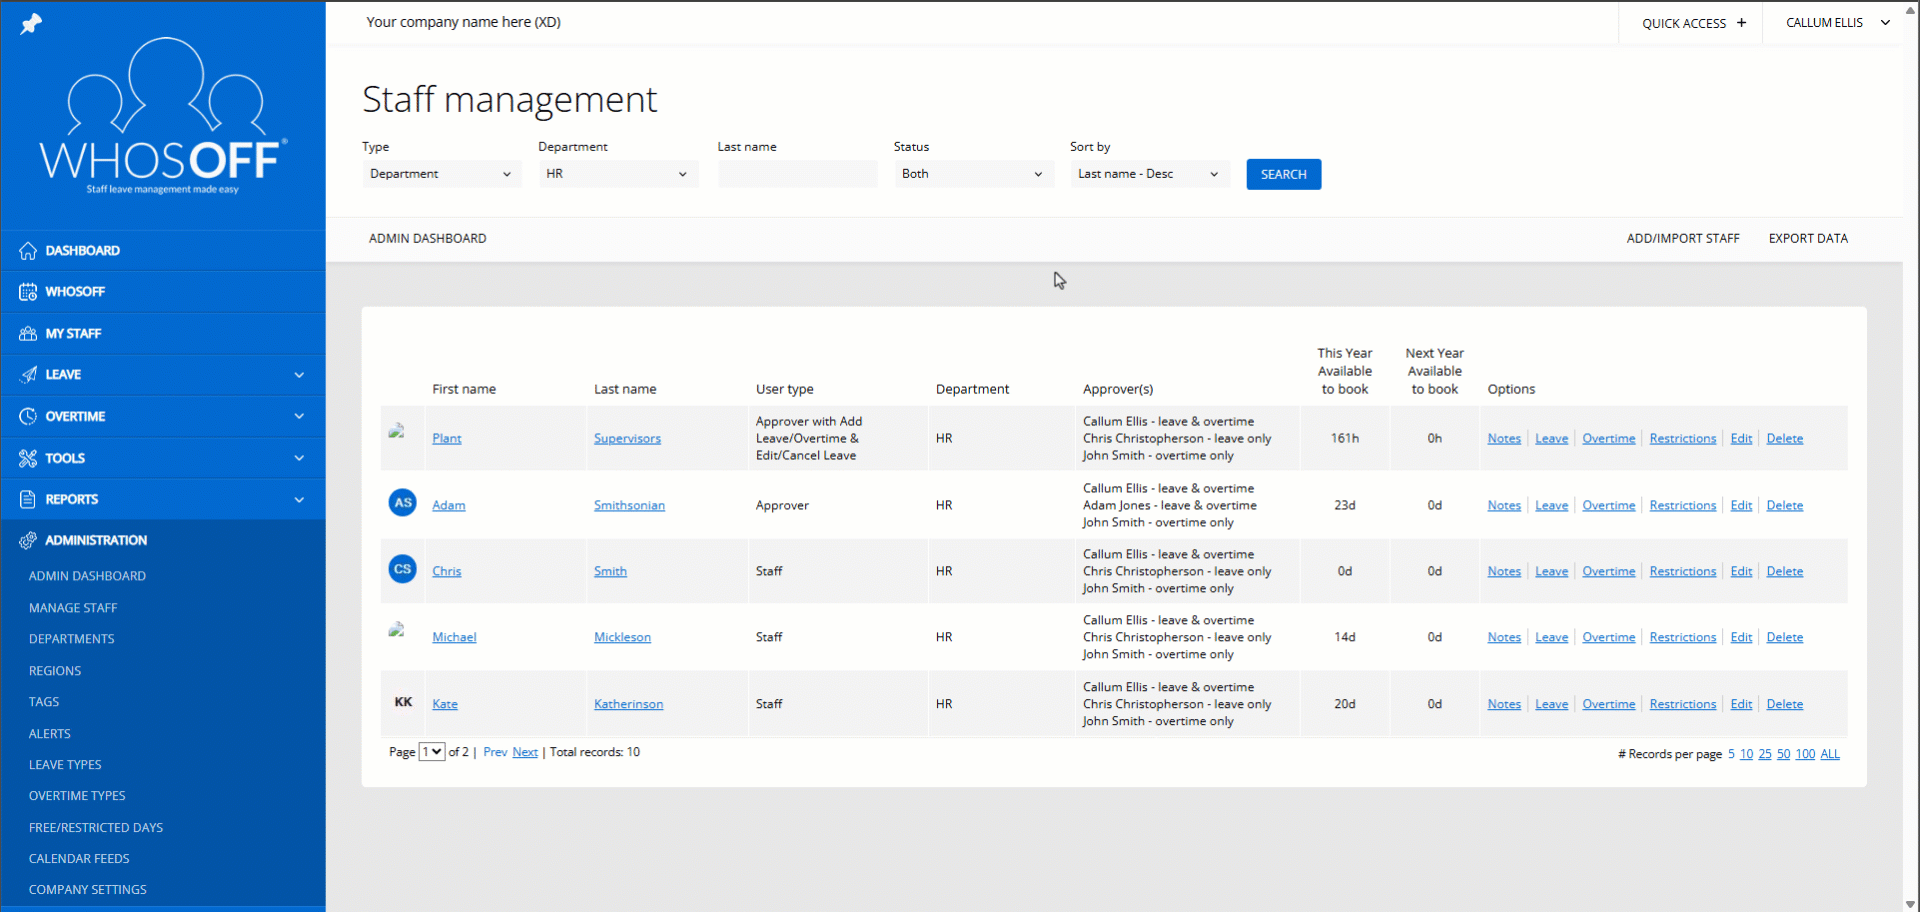This screenshot has width=1920, height=912.
Task: Expand the Tools sidebar submenu
Action: pos(299,458)
